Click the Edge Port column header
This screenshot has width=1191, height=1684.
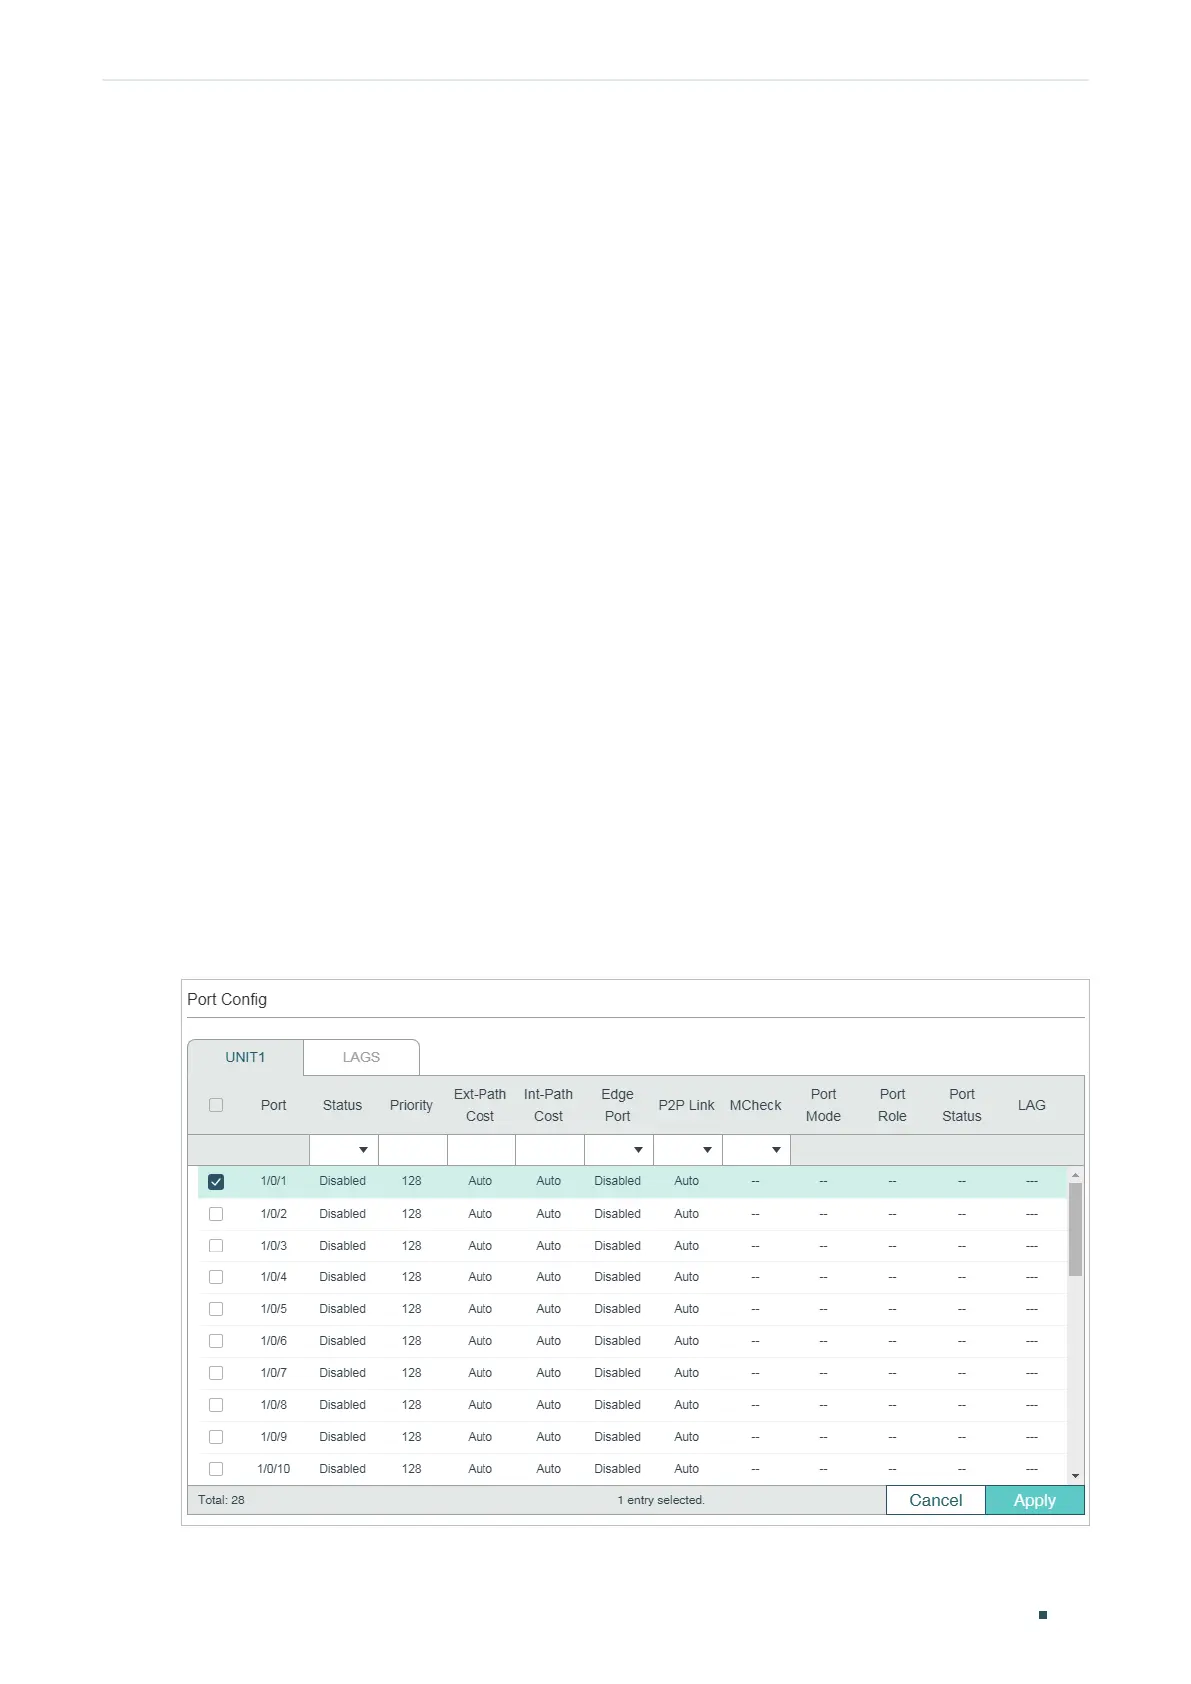(617, 1105)
